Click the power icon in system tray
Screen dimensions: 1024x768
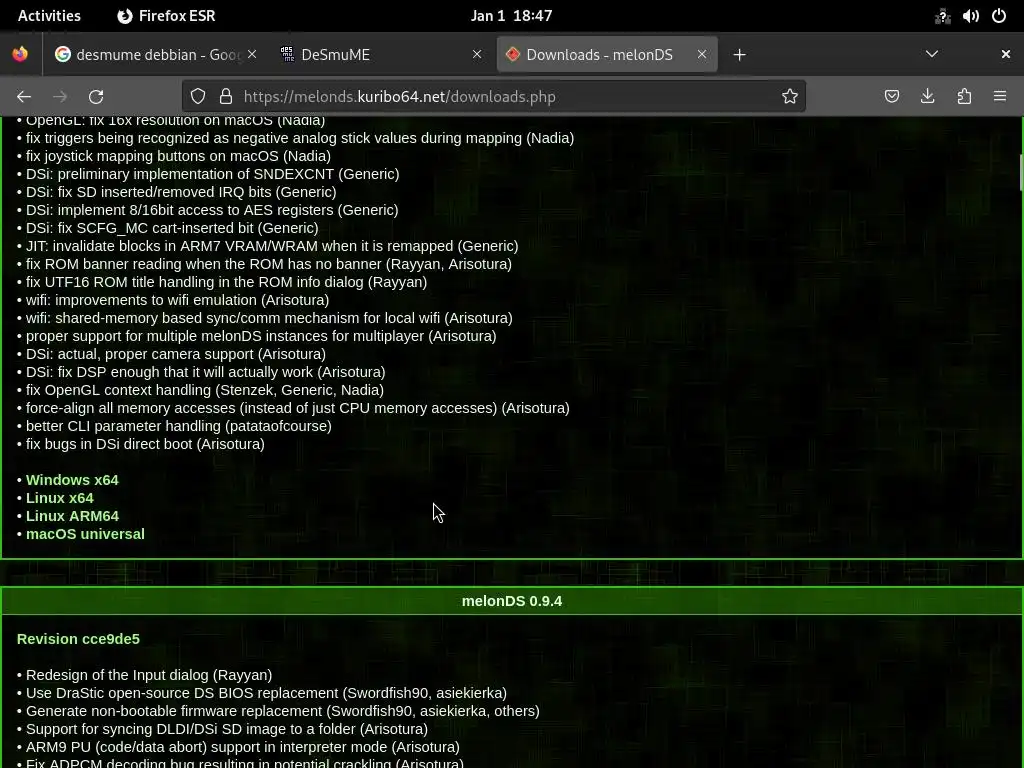pyautogui.click(x=999, y=16)
